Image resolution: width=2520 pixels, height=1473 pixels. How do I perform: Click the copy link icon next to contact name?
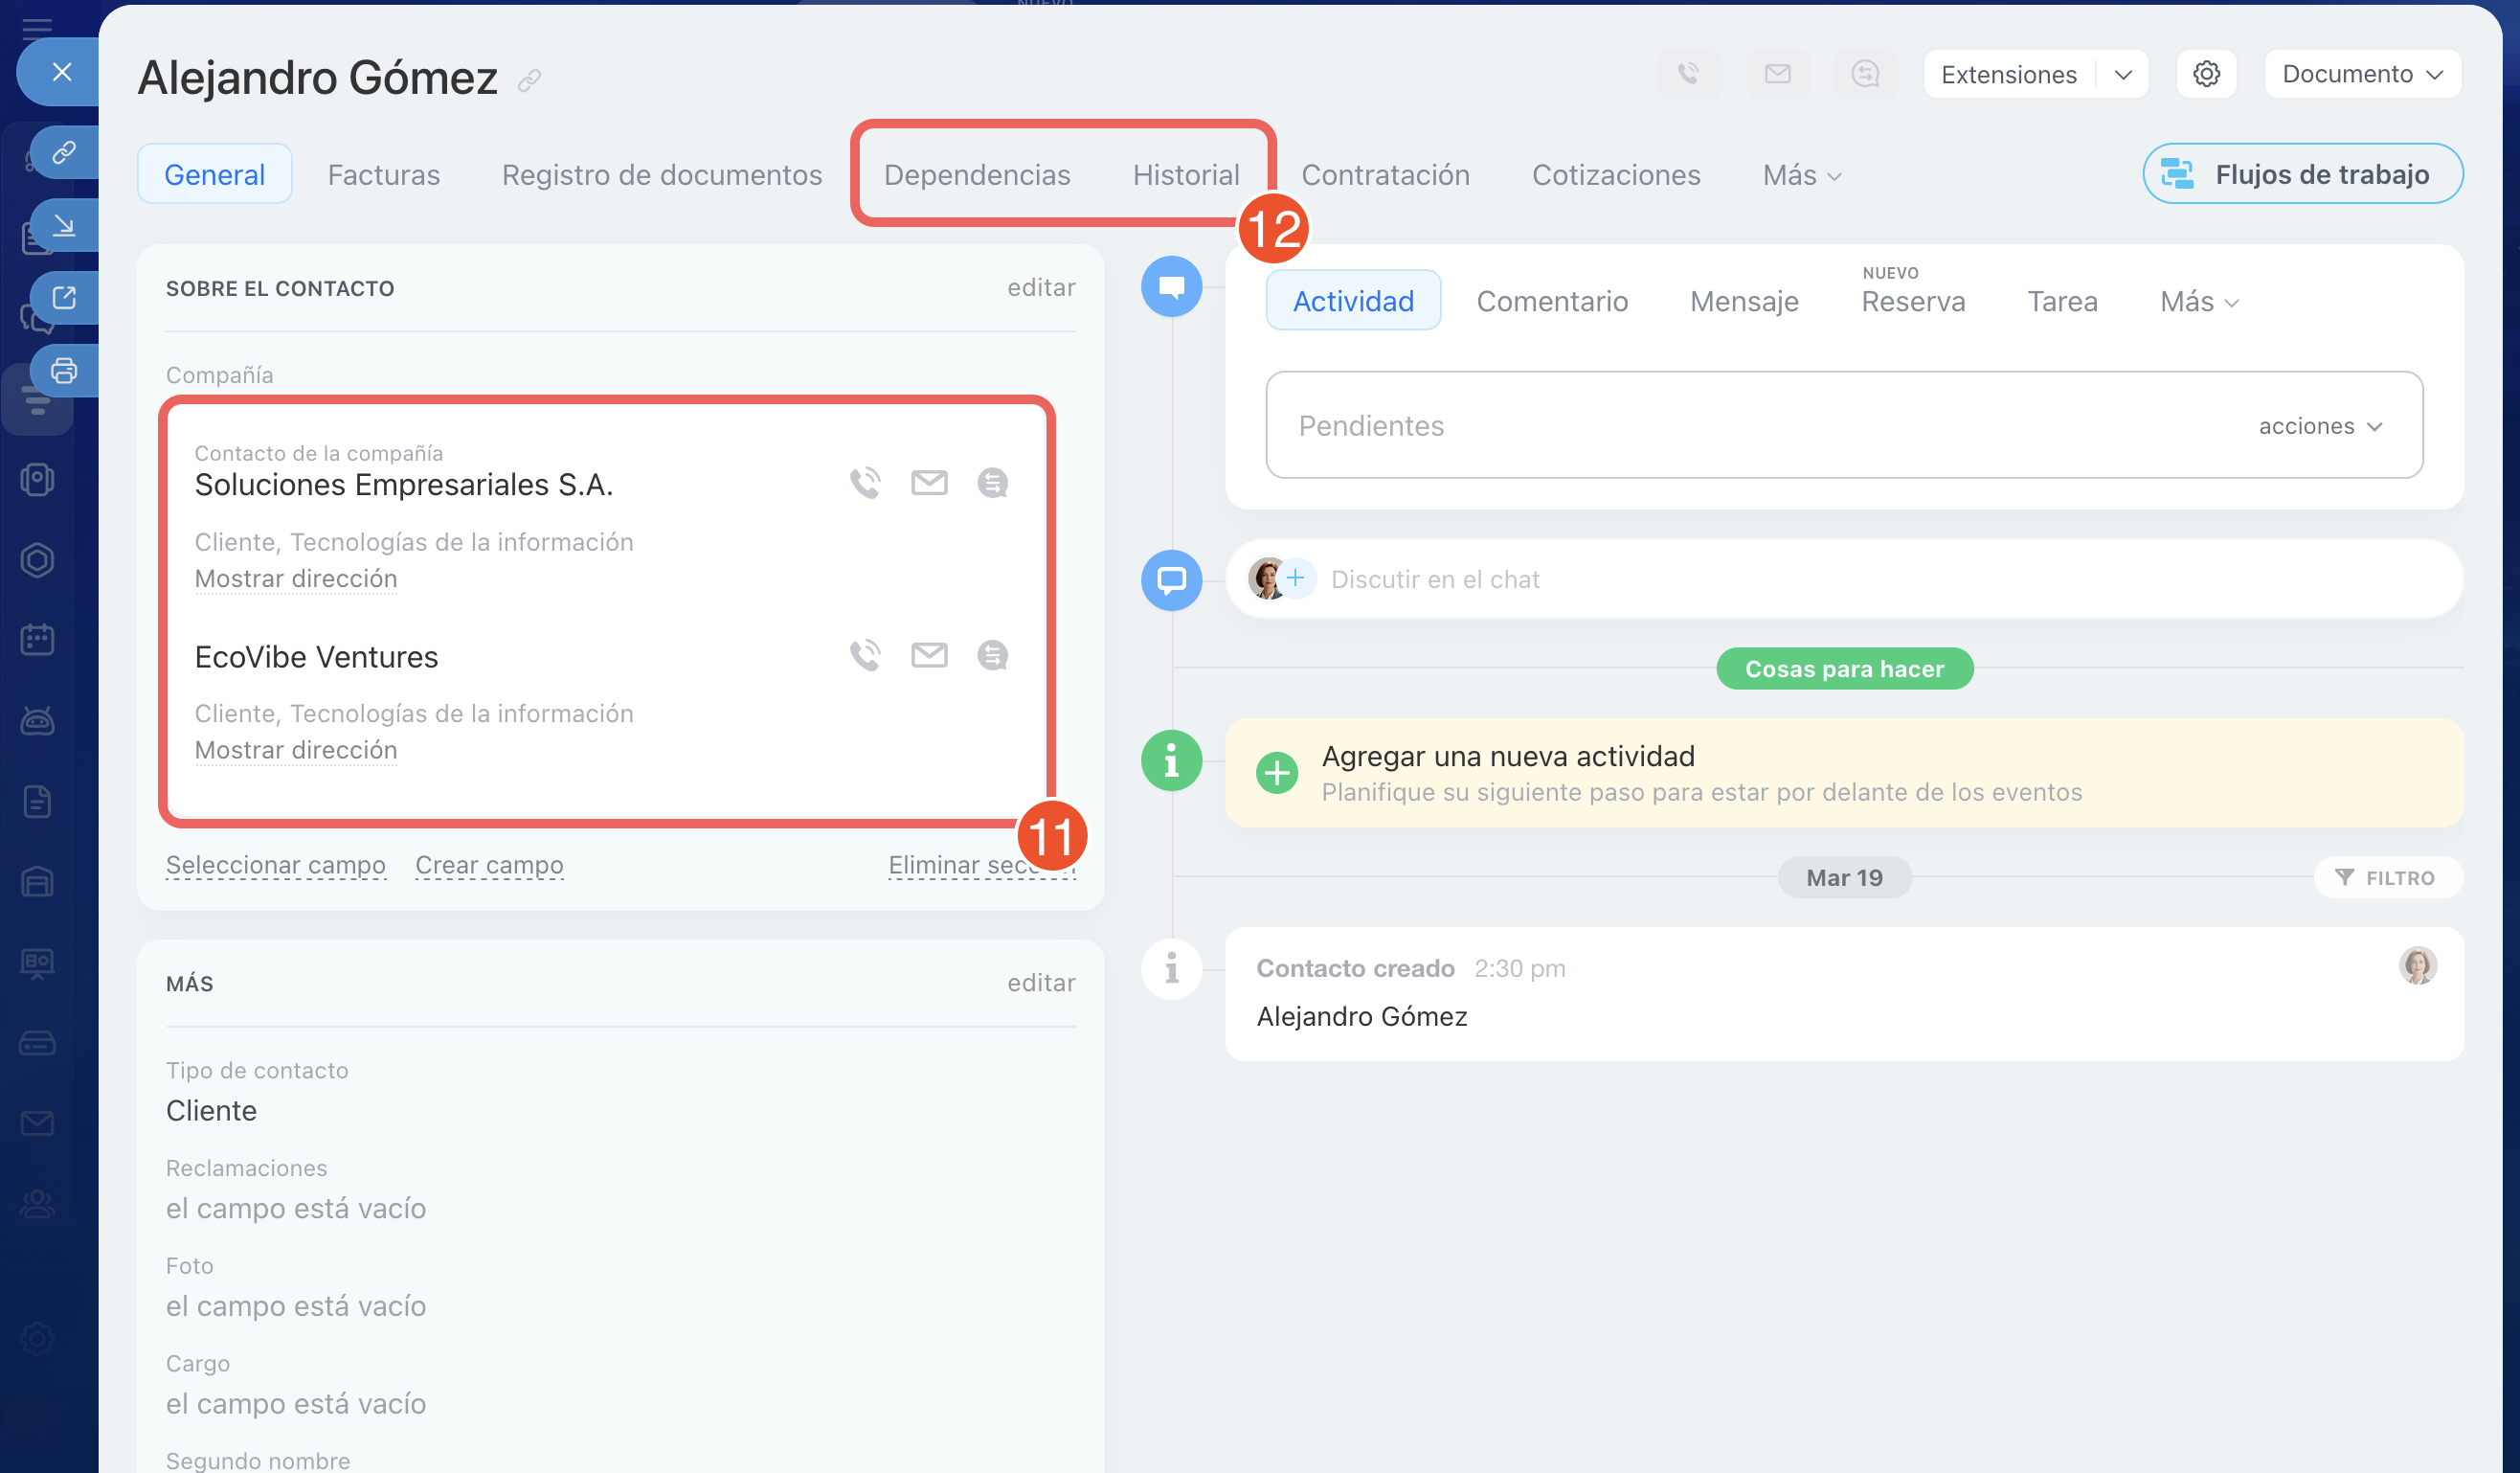click(530, 80)
